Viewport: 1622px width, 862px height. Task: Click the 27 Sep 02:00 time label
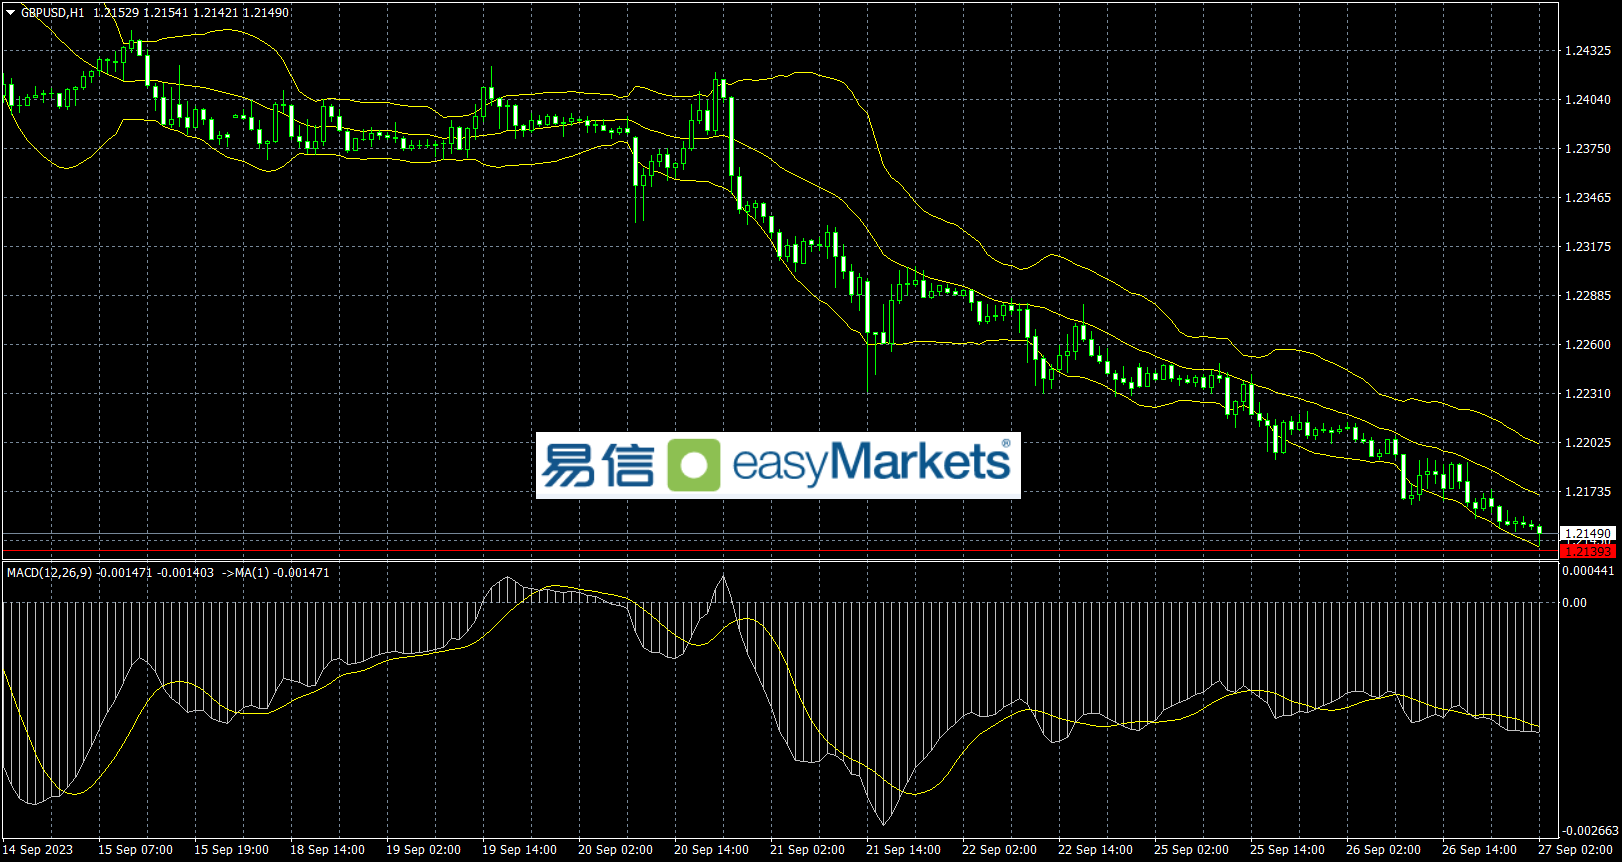click(1575, 850)
